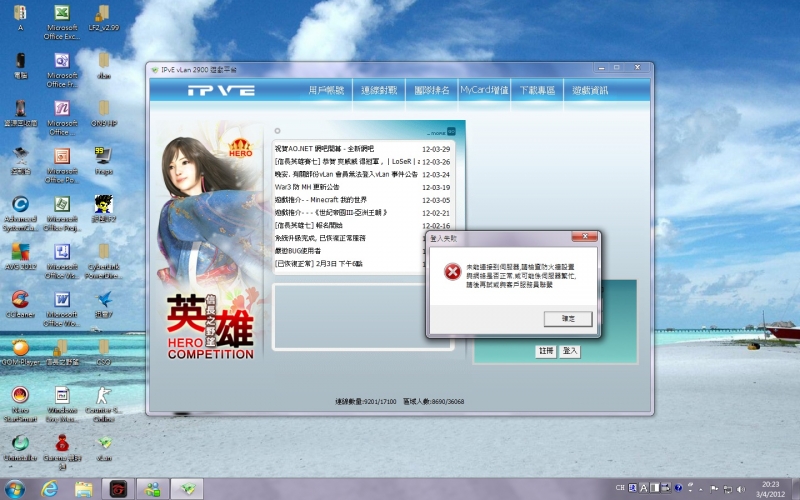The width and height of the screenshot is (800, 500).
Task: Click the GO icon beside more
Action: [x=452, y=132]
